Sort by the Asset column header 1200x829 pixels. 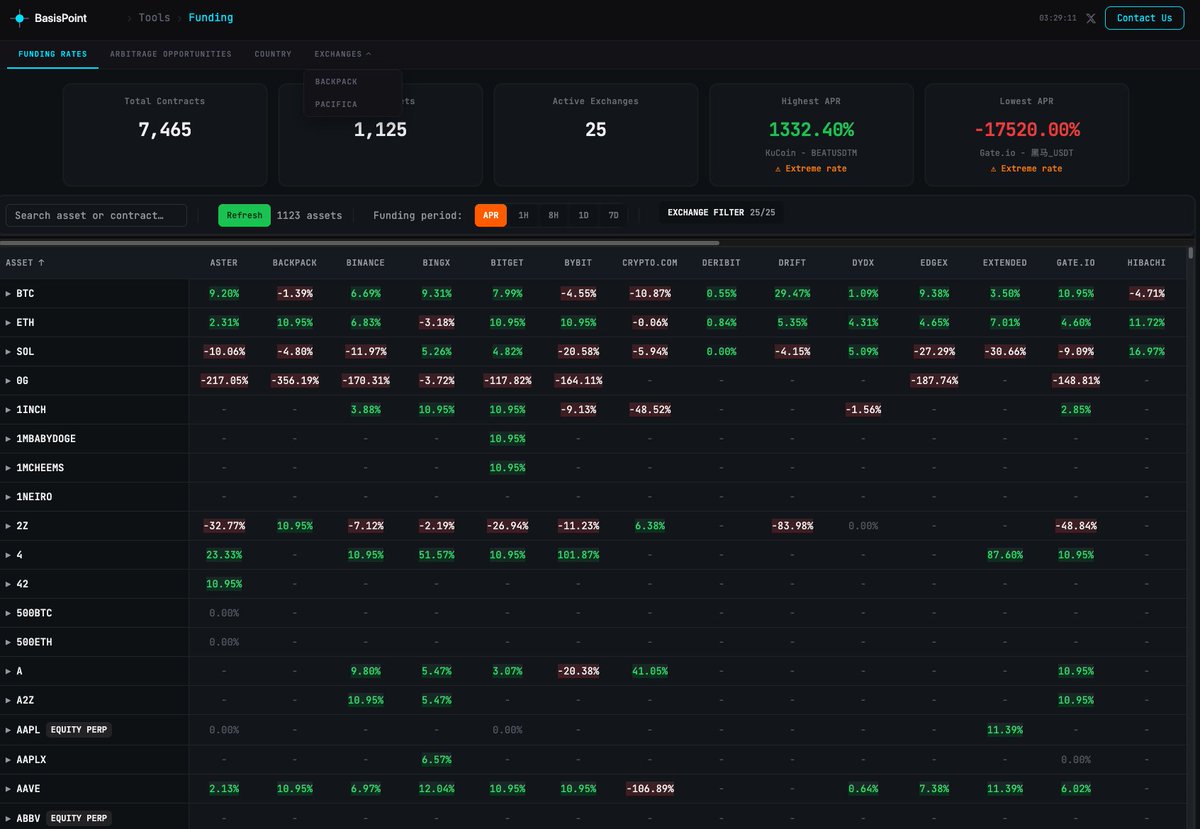[x=25, y=263]
